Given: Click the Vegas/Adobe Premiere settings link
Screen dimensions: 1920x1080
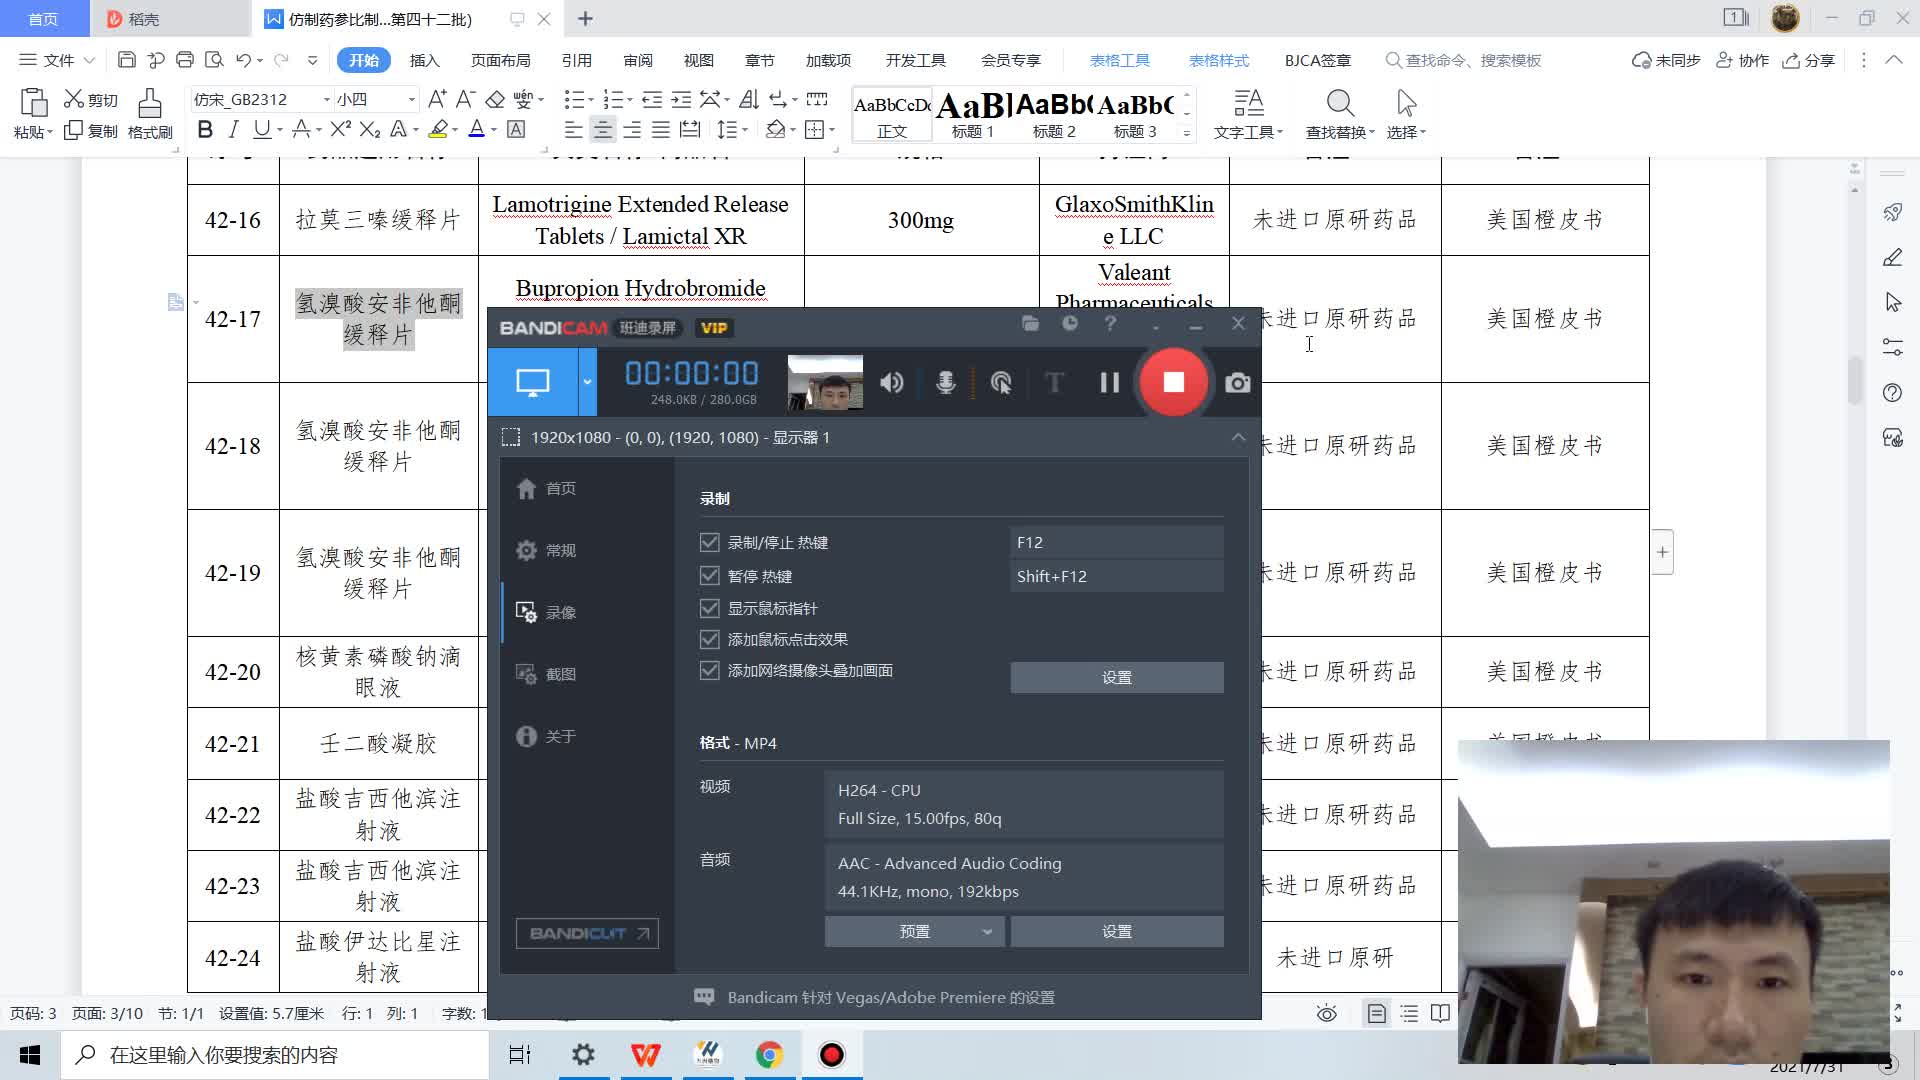Looking at the screenshot, I should point(890,997).
